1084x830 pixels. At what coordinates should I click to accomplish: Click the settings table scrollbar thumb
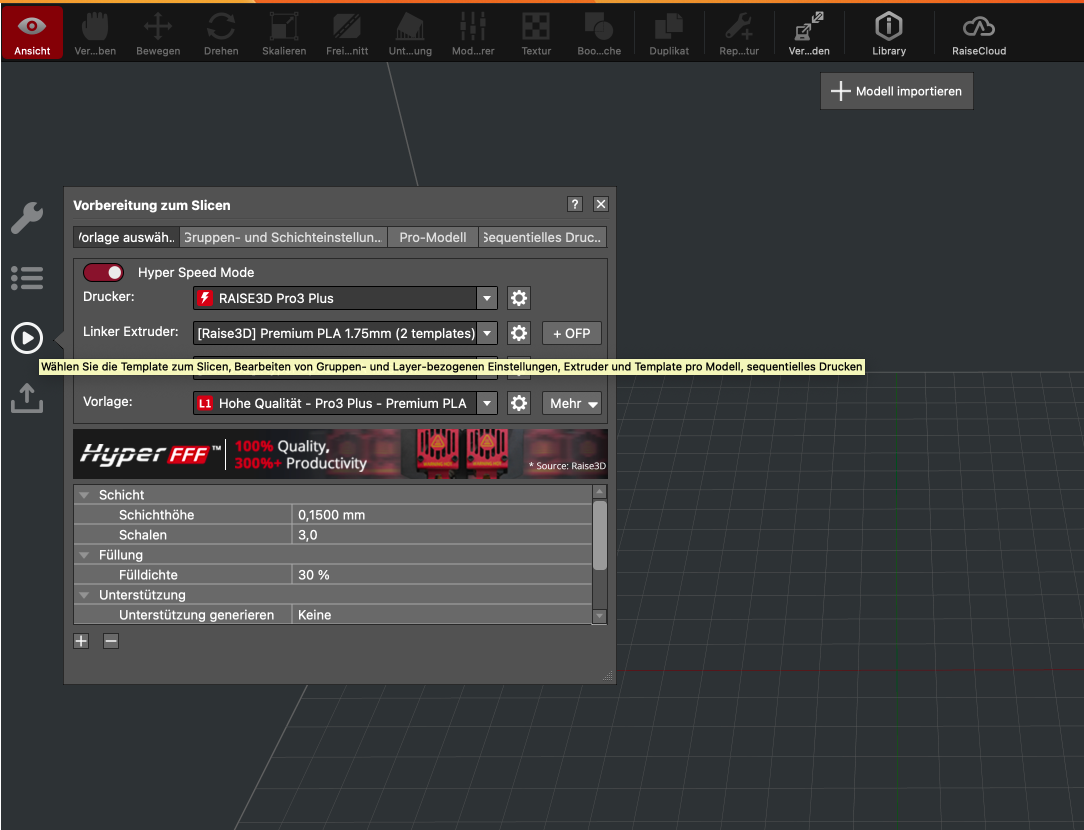pyautogui.click(x=600, y=536)
